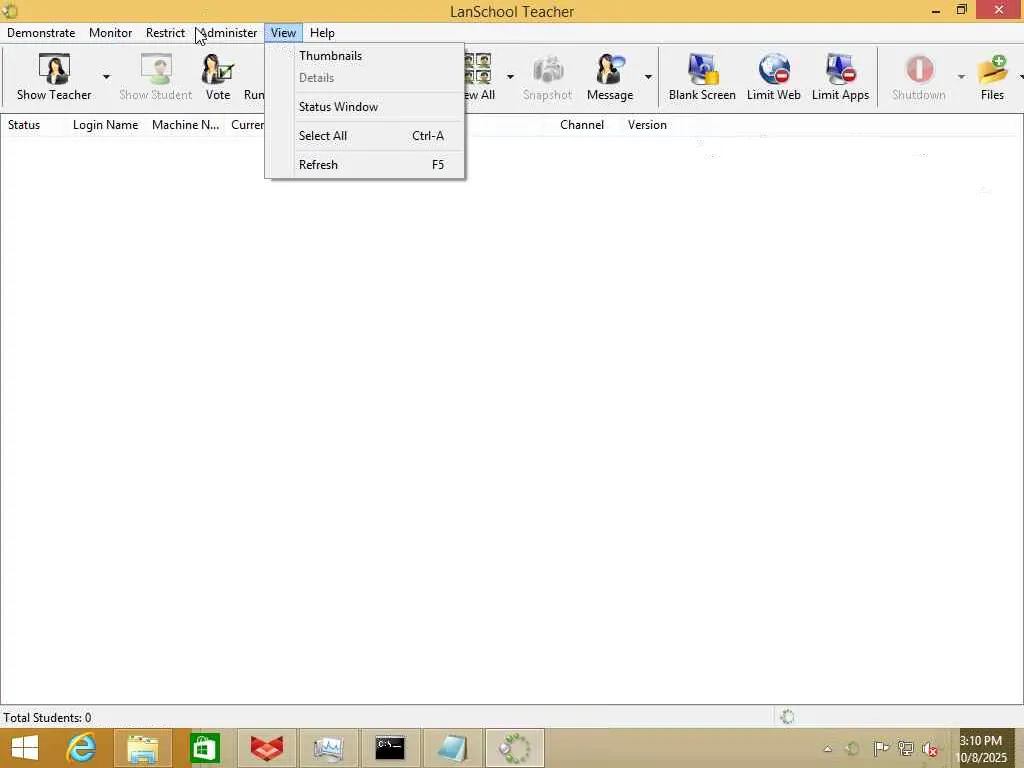Expand the View All dropdown arrow
This screenshot has height=768, width=1024.
(510, 77)
